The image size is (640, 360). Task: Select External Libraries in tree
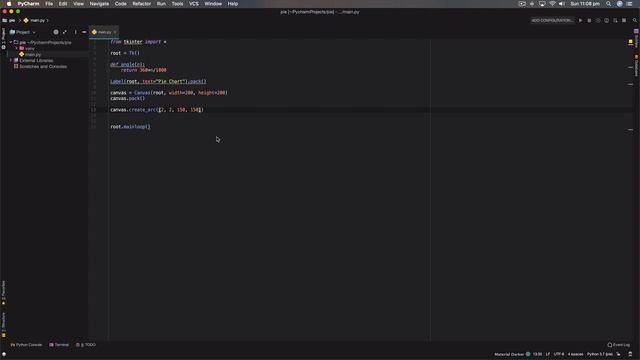[36, 60]
